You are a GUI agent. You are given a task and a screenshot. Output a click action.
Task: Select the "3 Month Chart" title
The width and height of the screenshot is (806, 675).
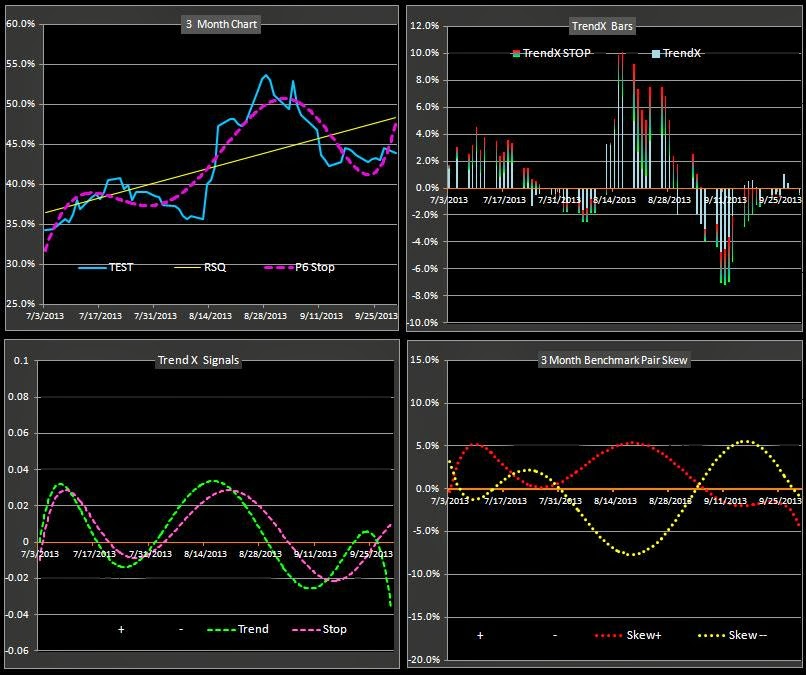(221, 24)
